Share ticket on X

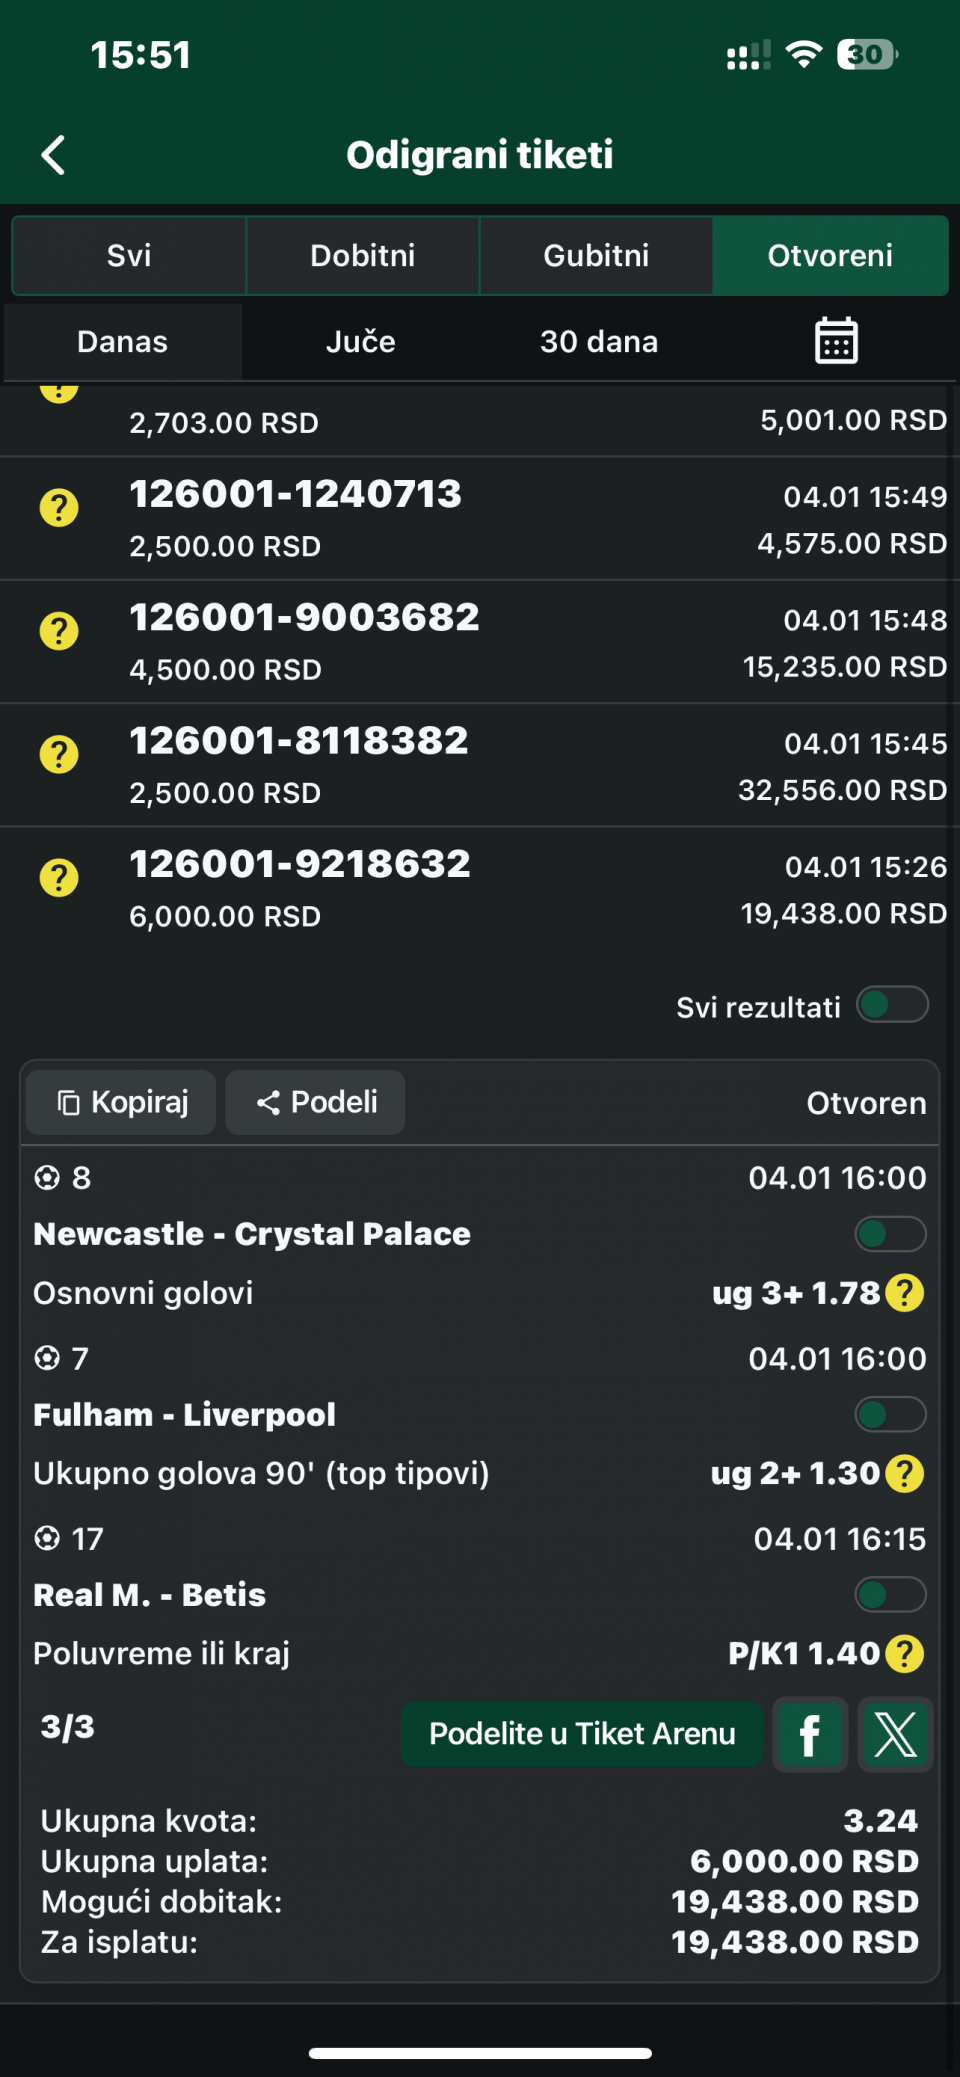(x=895, y=1735)
